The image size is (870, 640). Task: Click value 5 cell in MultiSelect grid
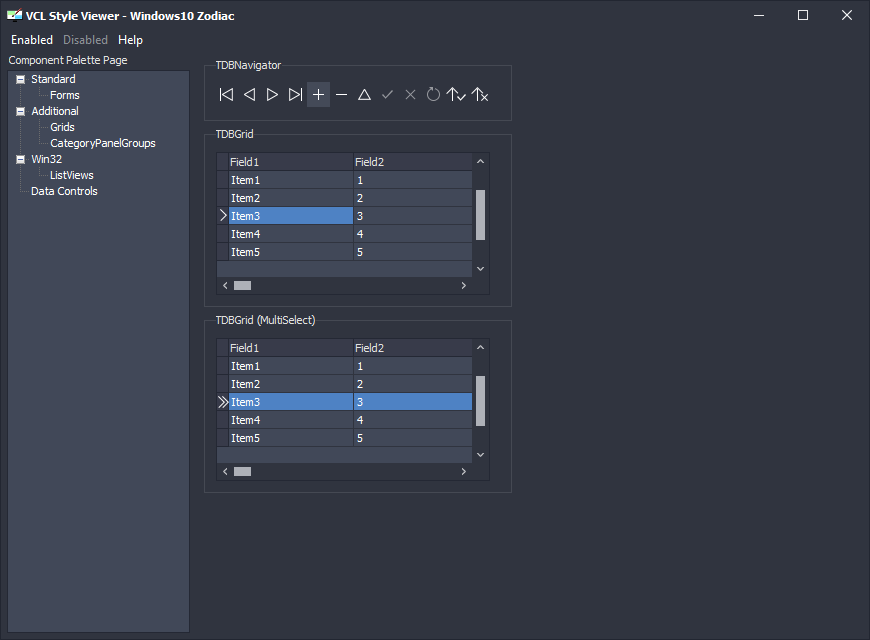413,438
